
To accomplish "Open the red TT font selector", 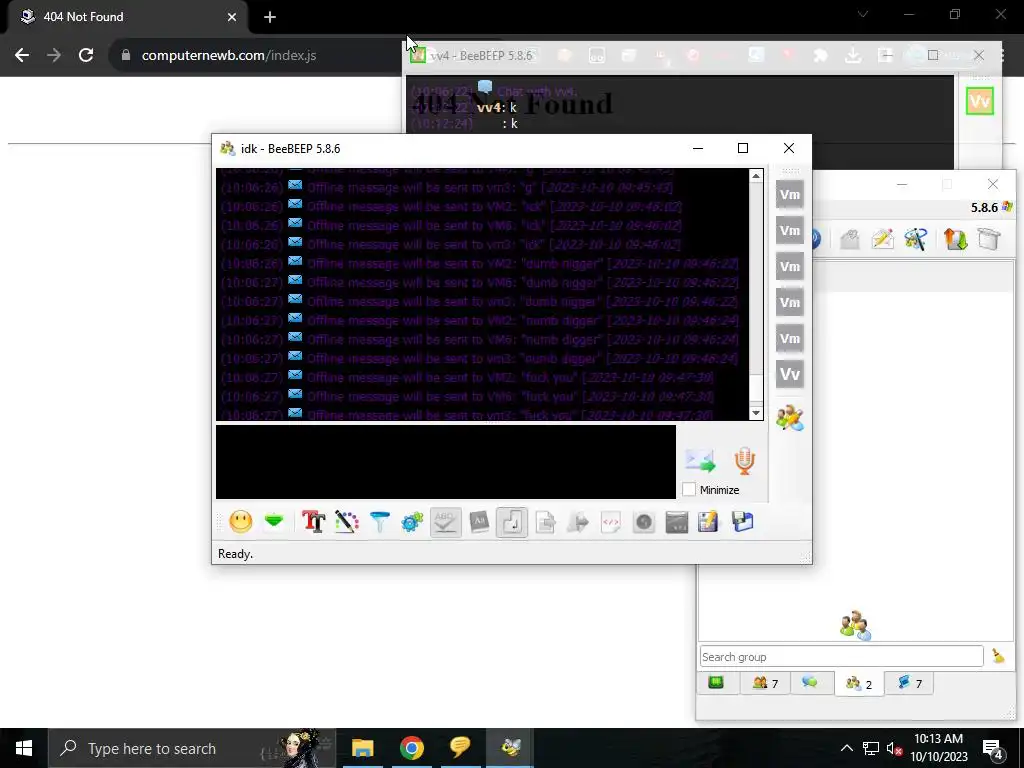I will tap(313, 522).
